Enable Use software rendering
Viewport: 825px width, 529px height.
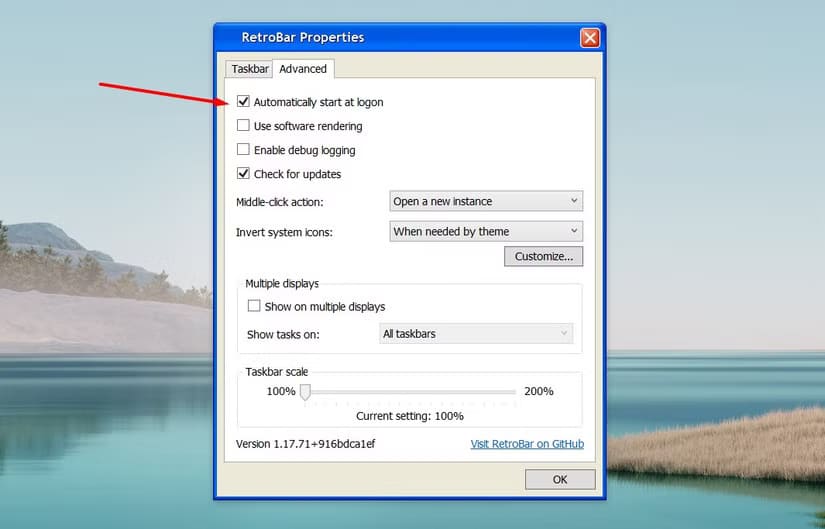point(243,125)
